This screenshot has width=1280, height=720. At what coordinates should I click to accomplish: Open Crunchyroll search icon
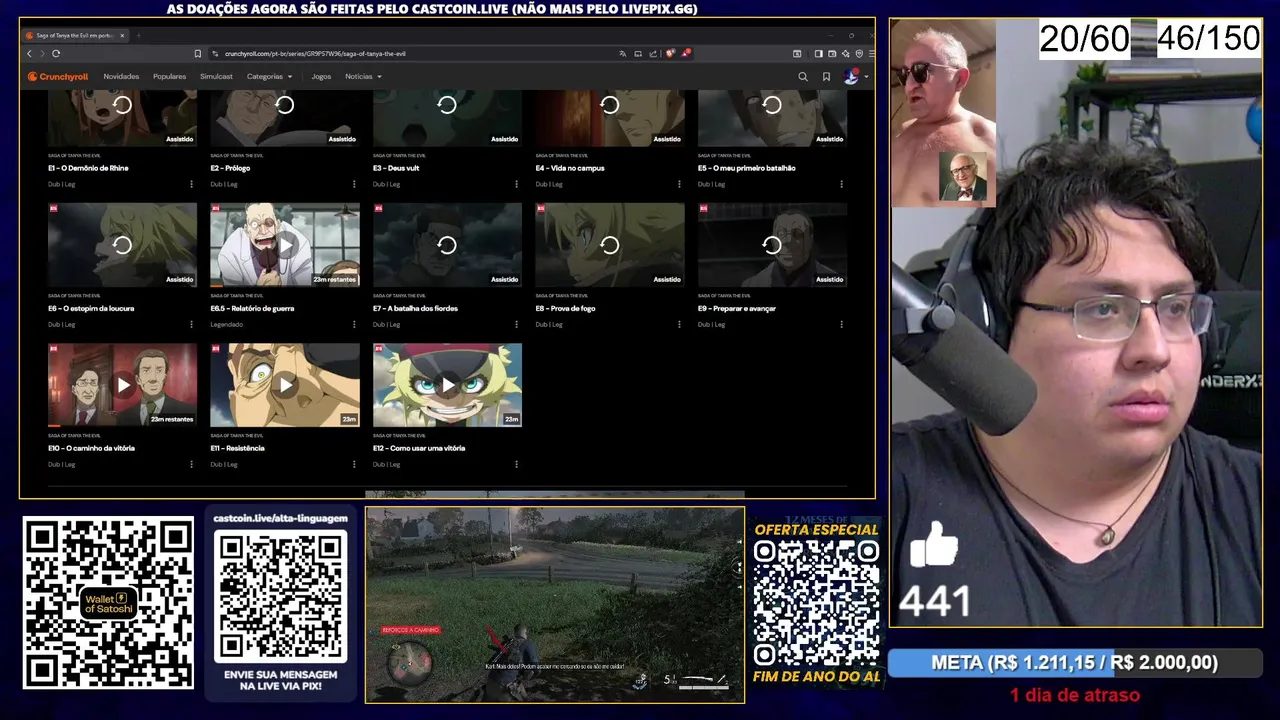[802, 76]
